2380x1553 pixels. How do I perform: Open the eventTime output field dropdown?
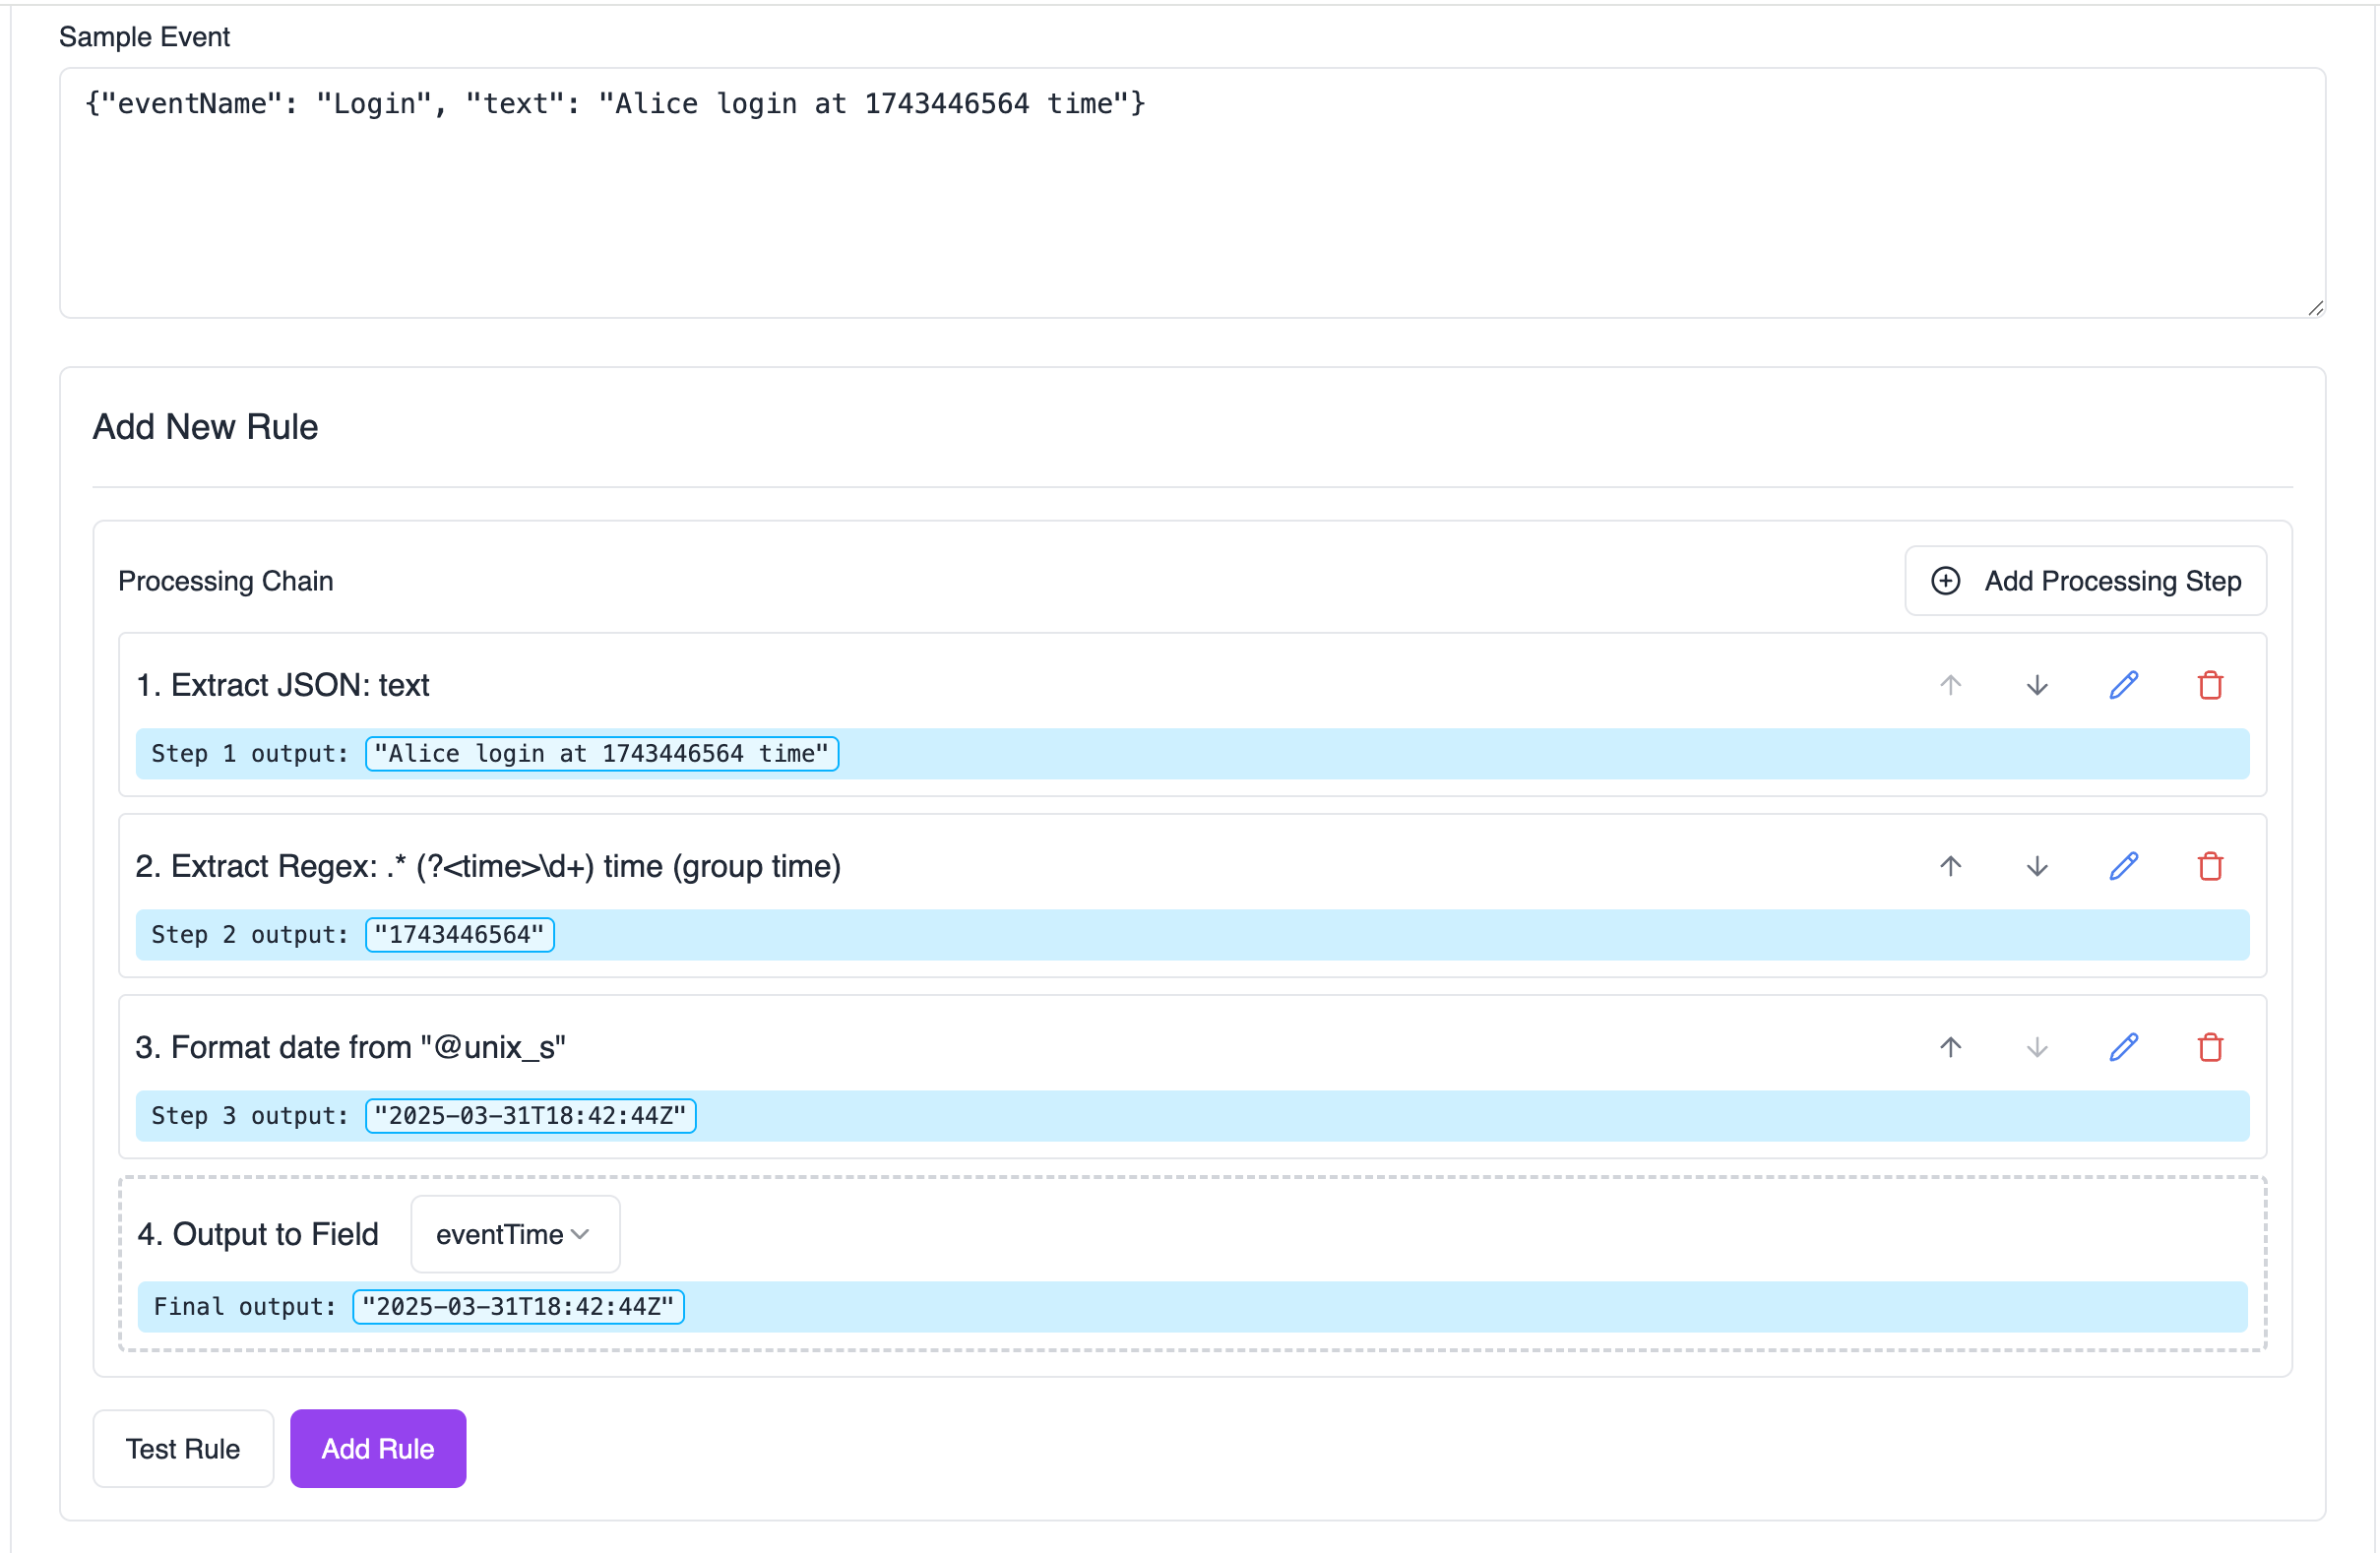tap(514, 1234)
